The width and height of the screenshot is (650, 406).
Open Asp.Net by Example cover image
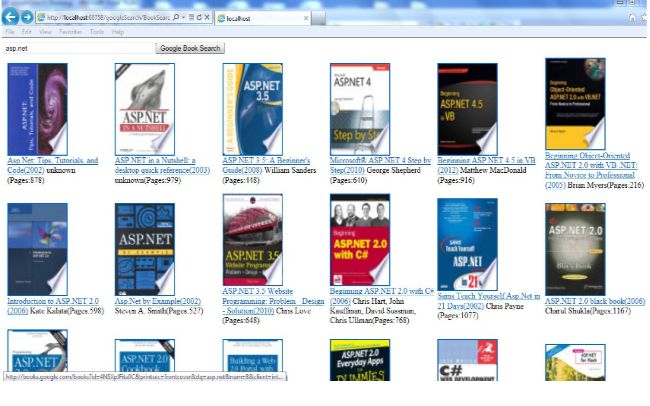145,249
